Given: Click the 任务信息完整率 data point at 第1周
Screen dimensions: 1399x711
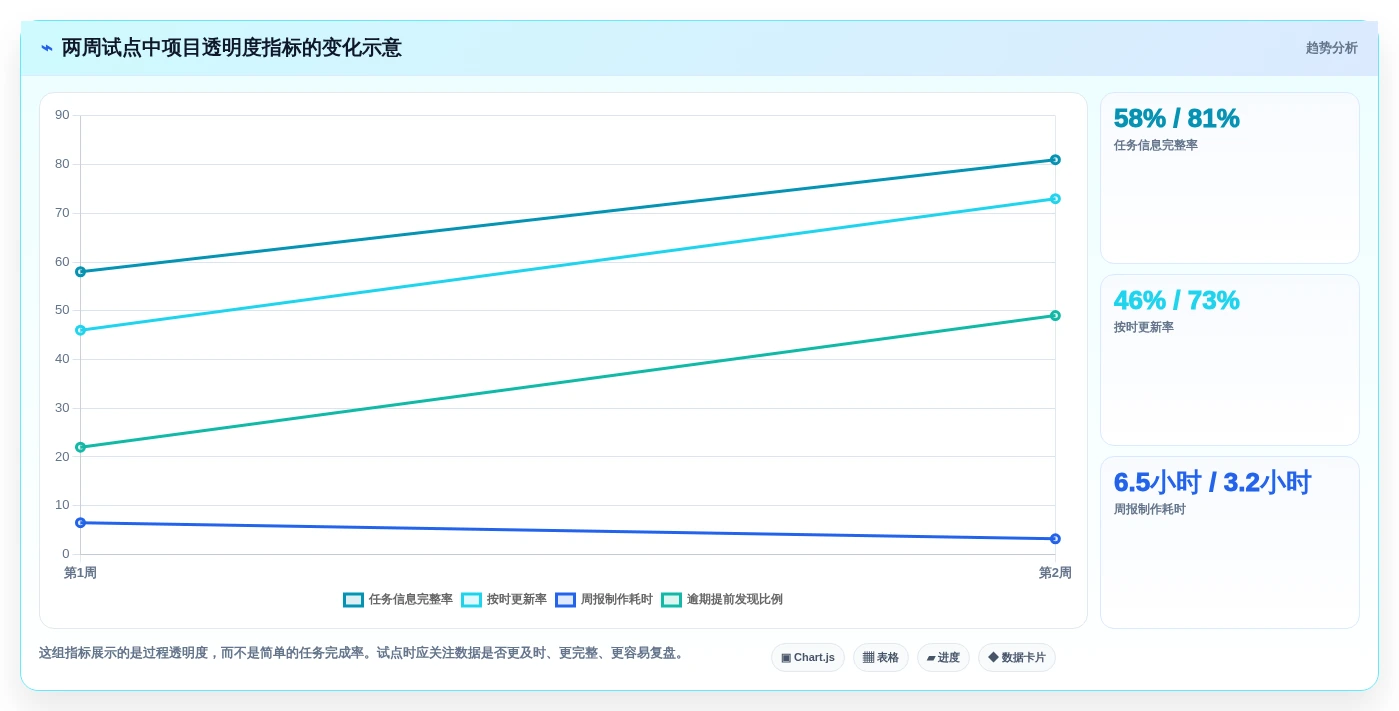Looking at the screenshot, I should [x=80, y=272].
